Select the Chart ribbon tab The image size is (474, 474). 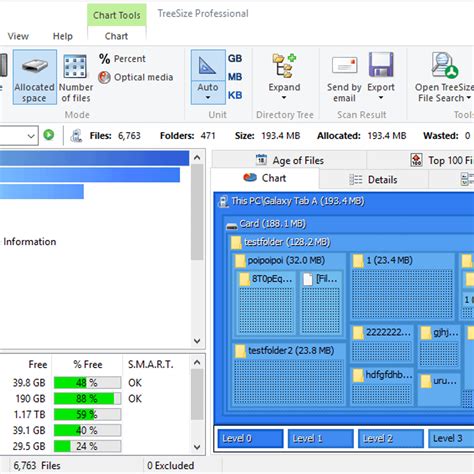pos(116,36)
